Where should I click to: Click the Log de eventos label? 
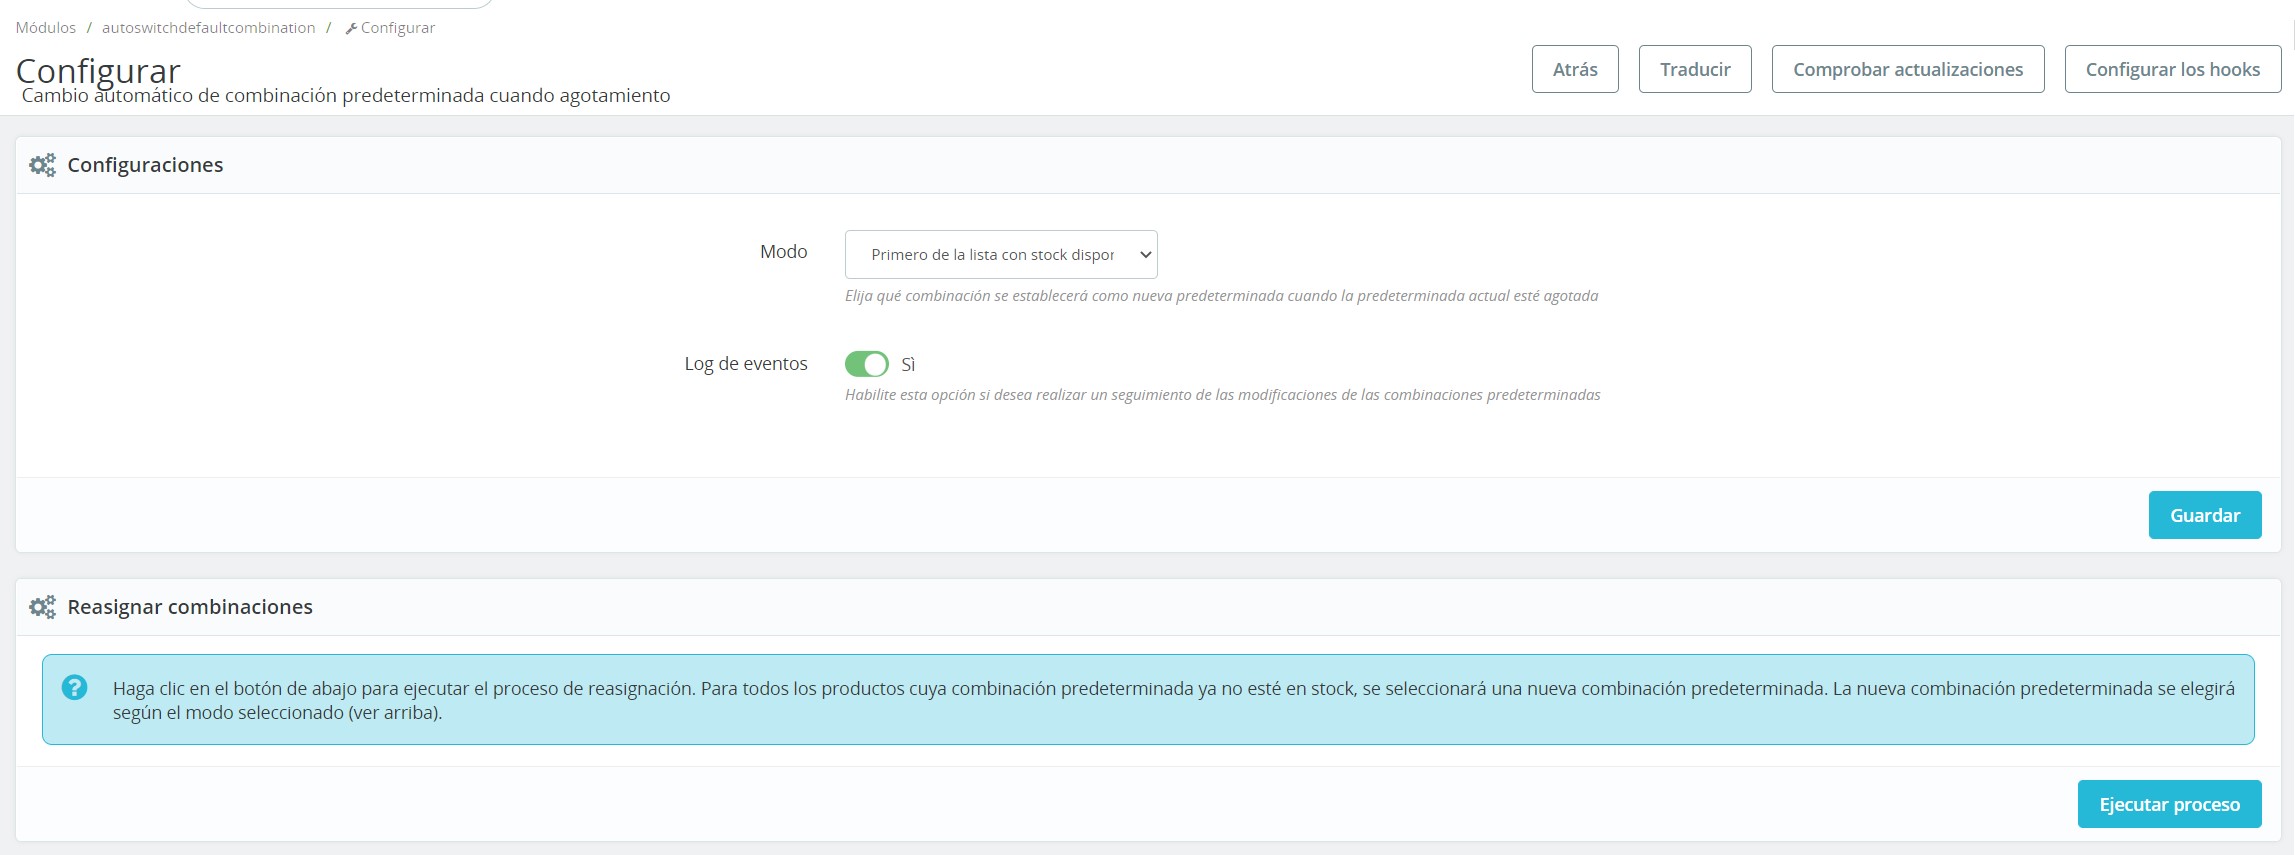click(745, 364)
